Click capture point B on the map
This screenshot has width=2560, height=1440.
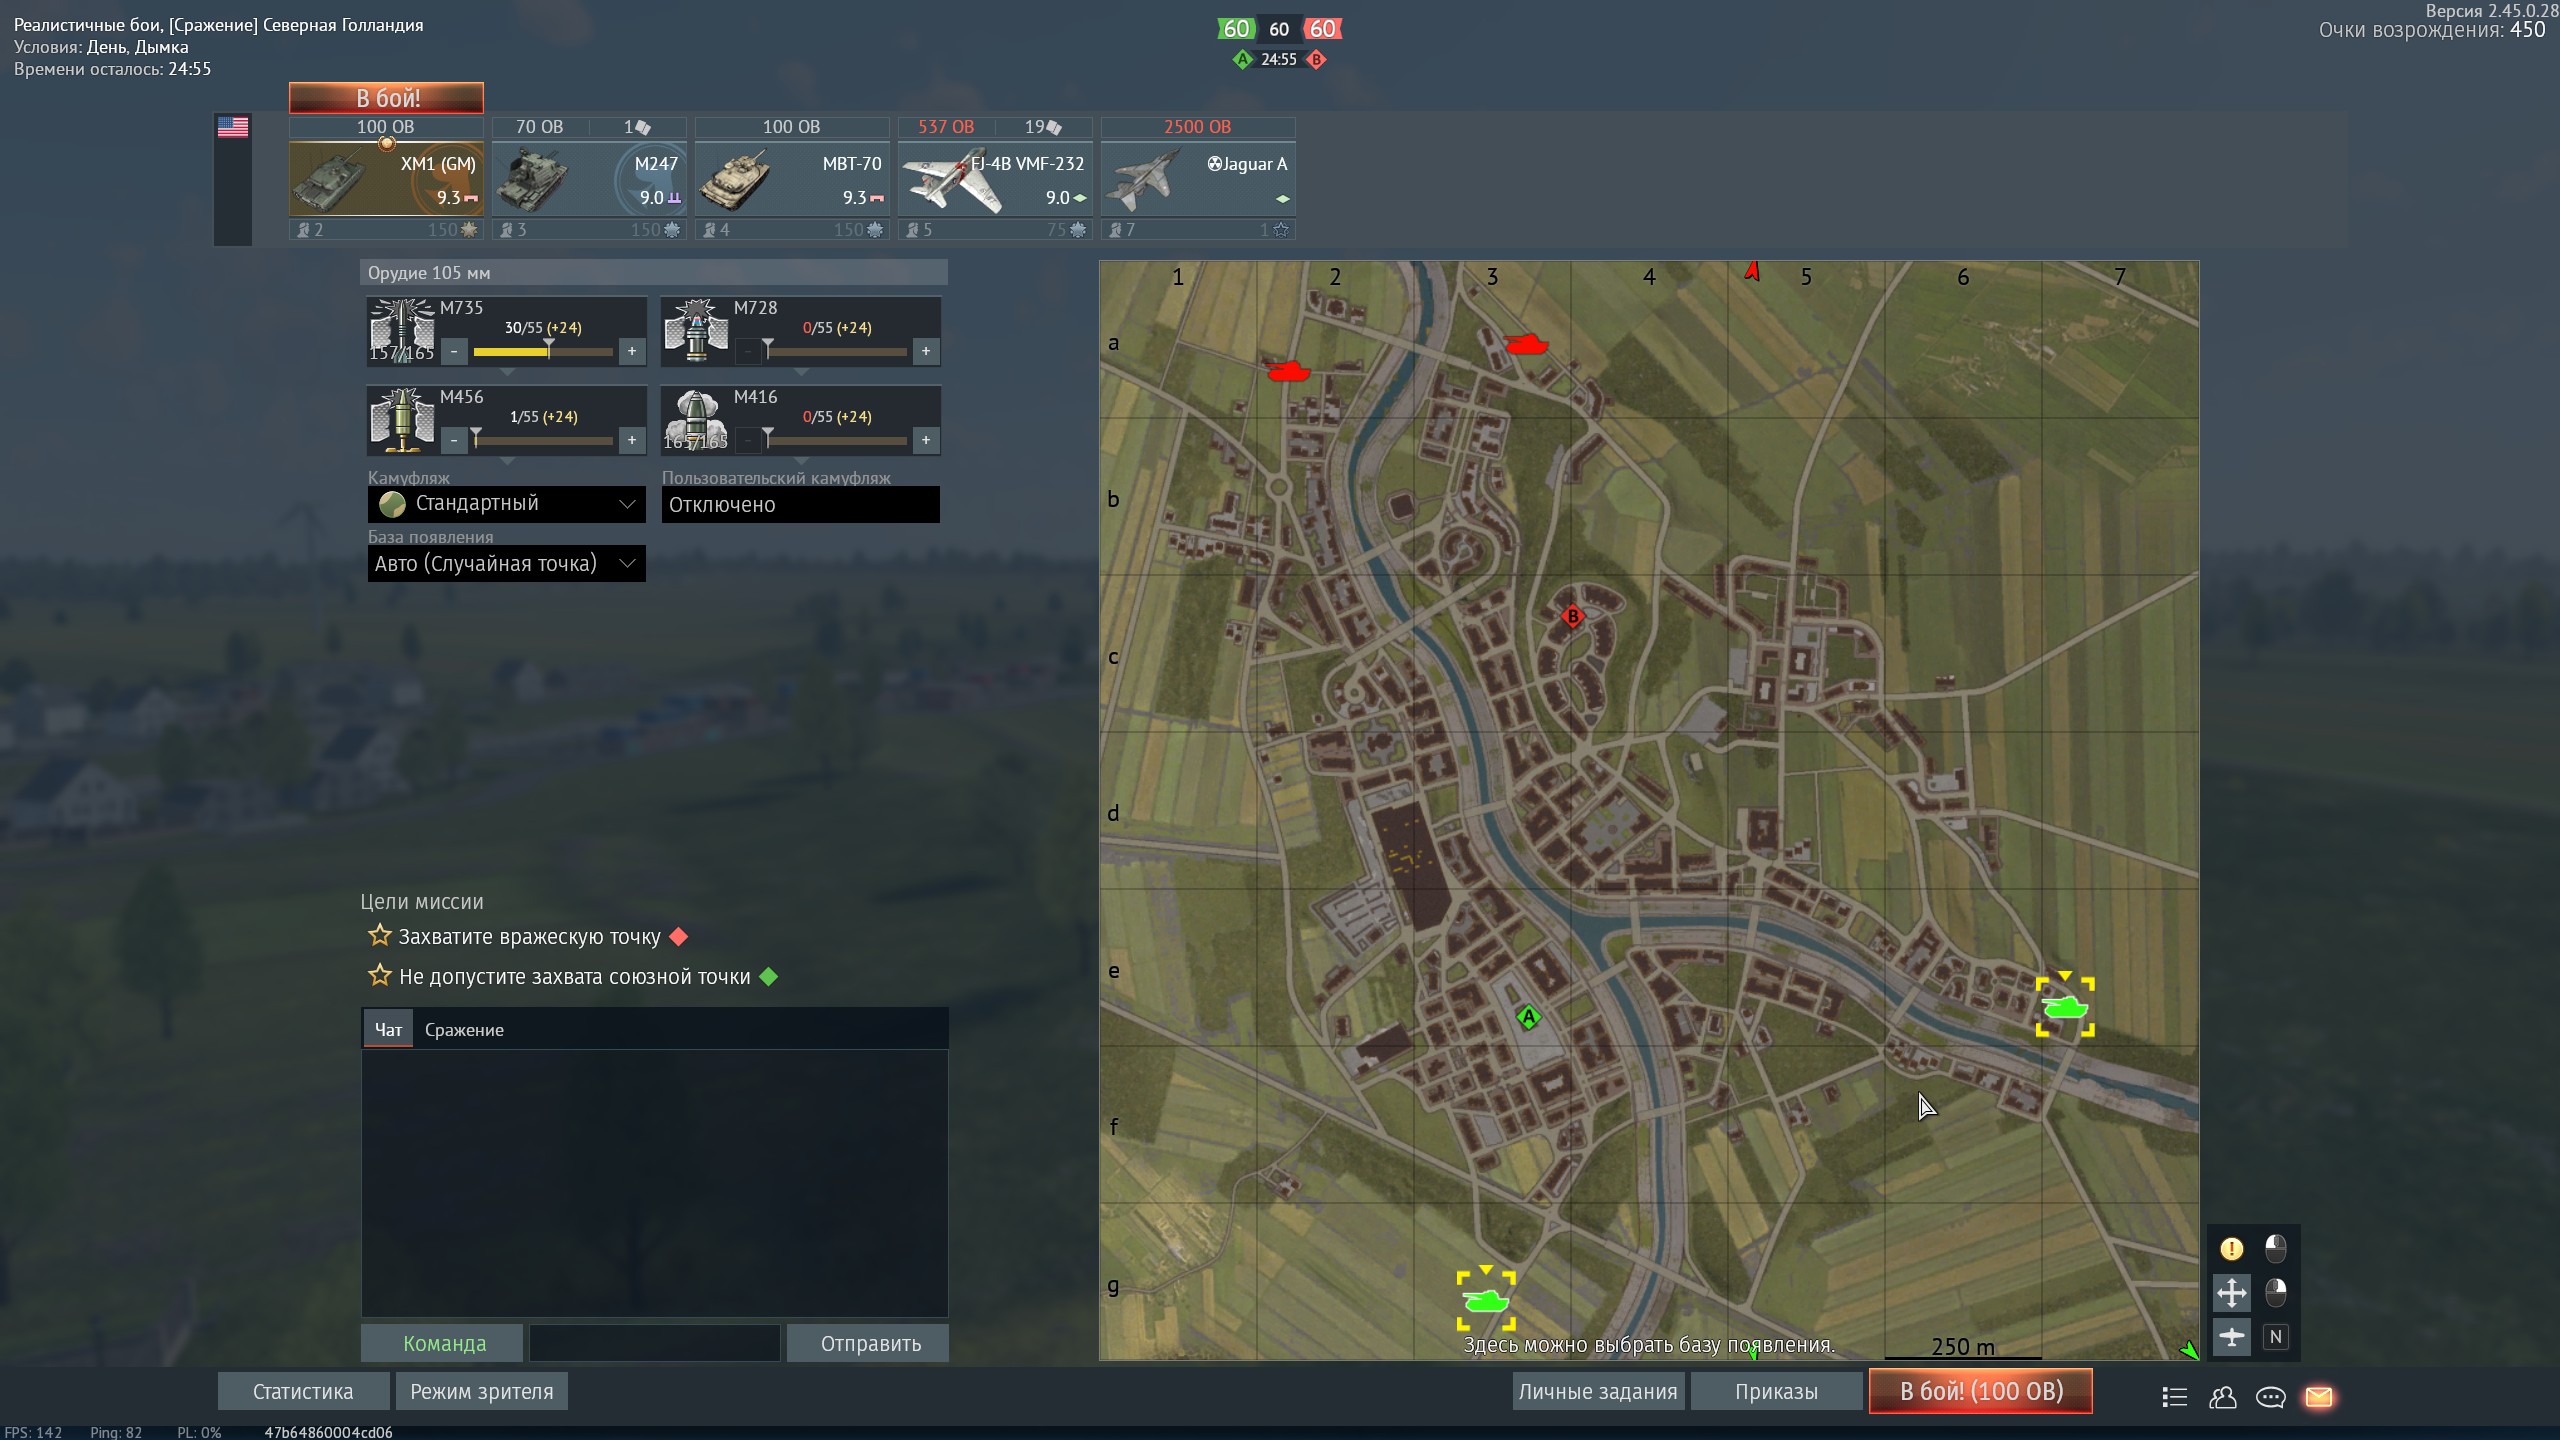coord(1572,616)
